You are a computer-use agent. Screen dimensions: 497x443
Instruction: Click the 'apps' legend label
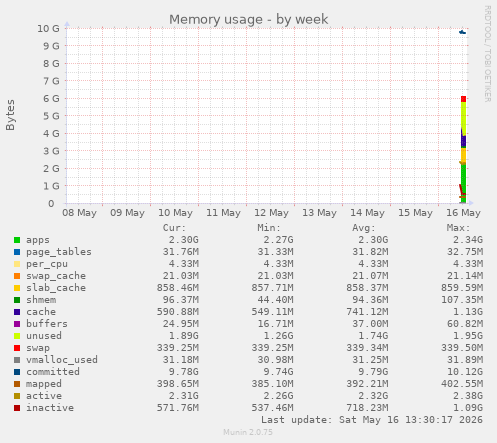coord(38,240)
